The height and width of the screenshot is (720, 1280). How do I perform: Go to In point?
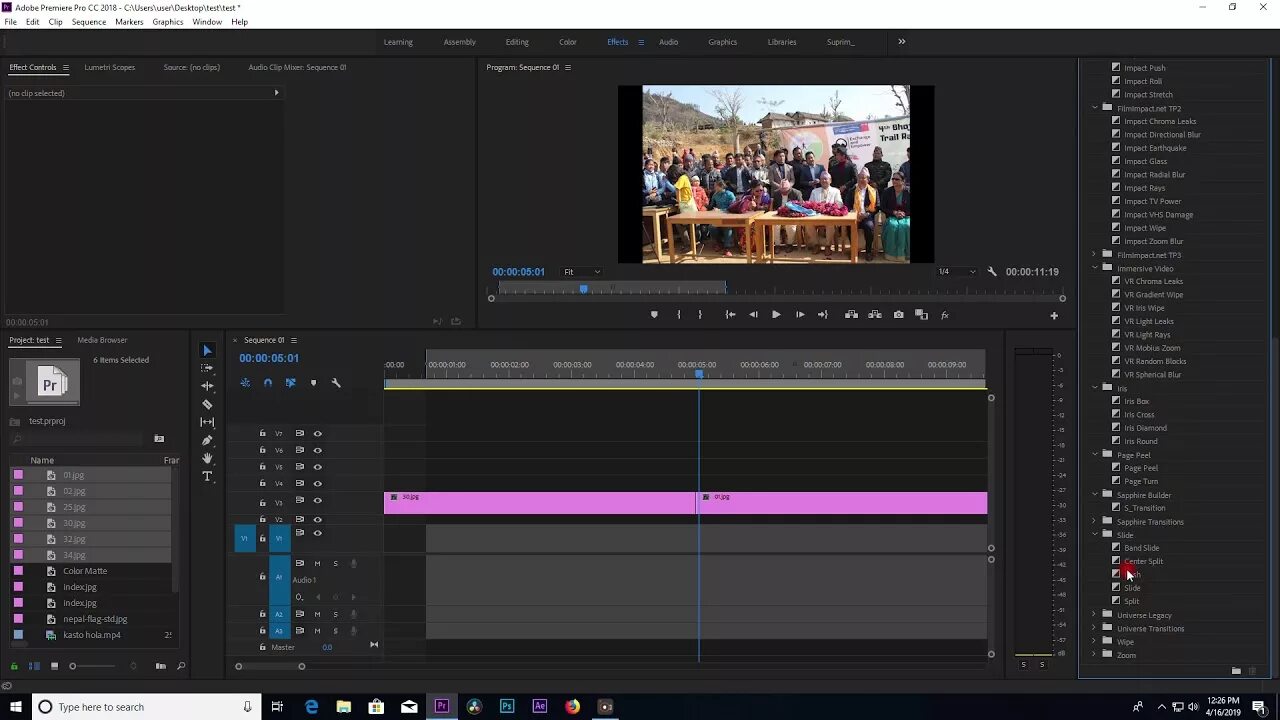[730, 315]
